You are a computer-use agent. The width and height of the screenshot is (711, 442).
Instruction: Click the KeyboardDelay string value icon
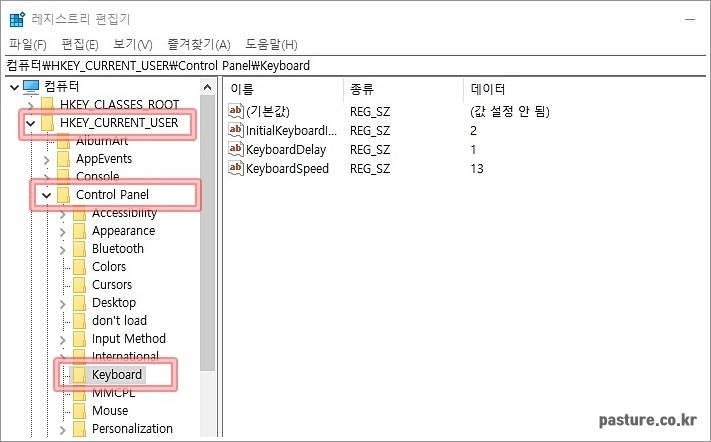pyautogui.click(x=236, y=149)
